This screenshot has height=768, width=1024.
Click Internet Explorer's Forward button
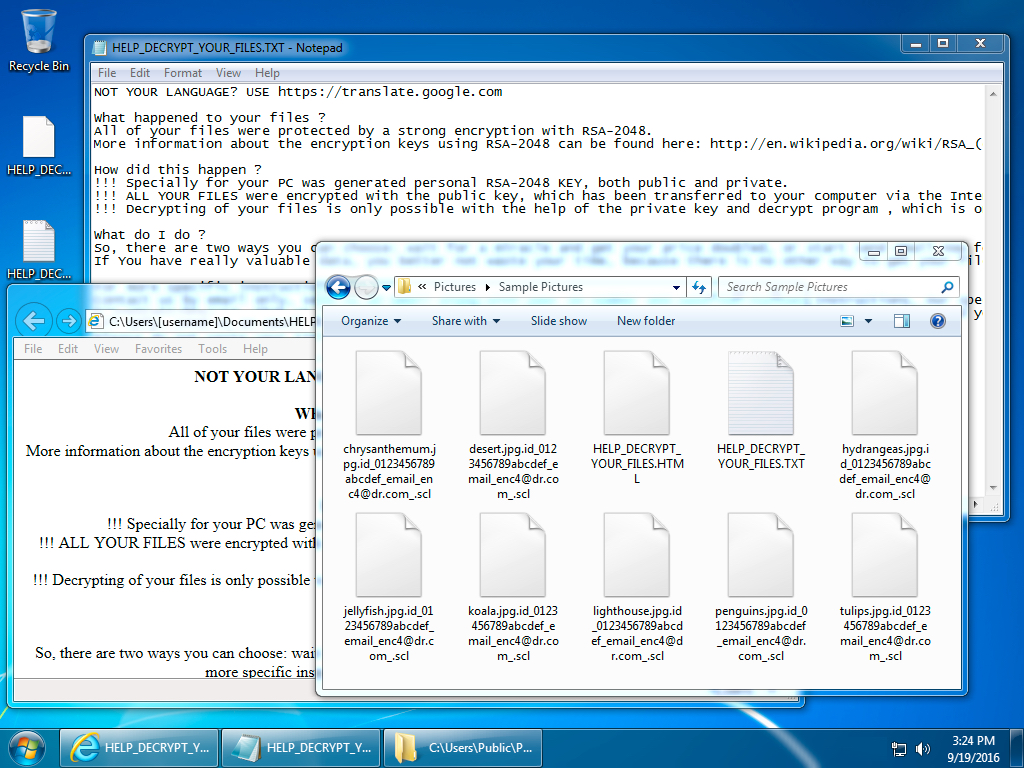point(68,321)
